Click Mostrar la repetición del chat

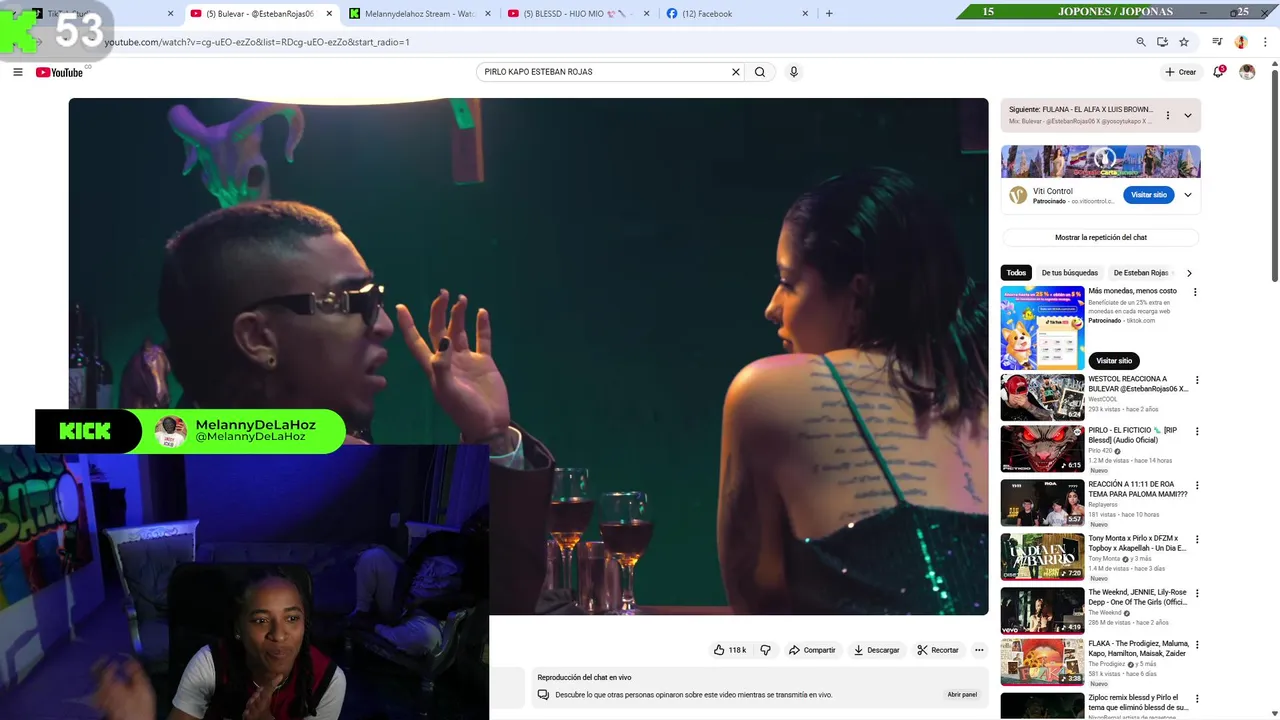[1100, 238]
